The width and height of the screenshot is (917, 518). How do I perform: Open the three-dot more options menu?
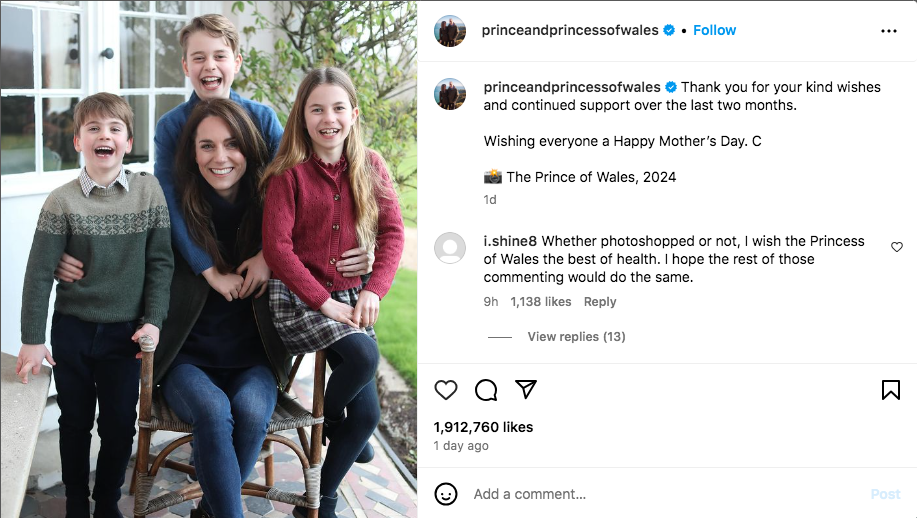889,31
